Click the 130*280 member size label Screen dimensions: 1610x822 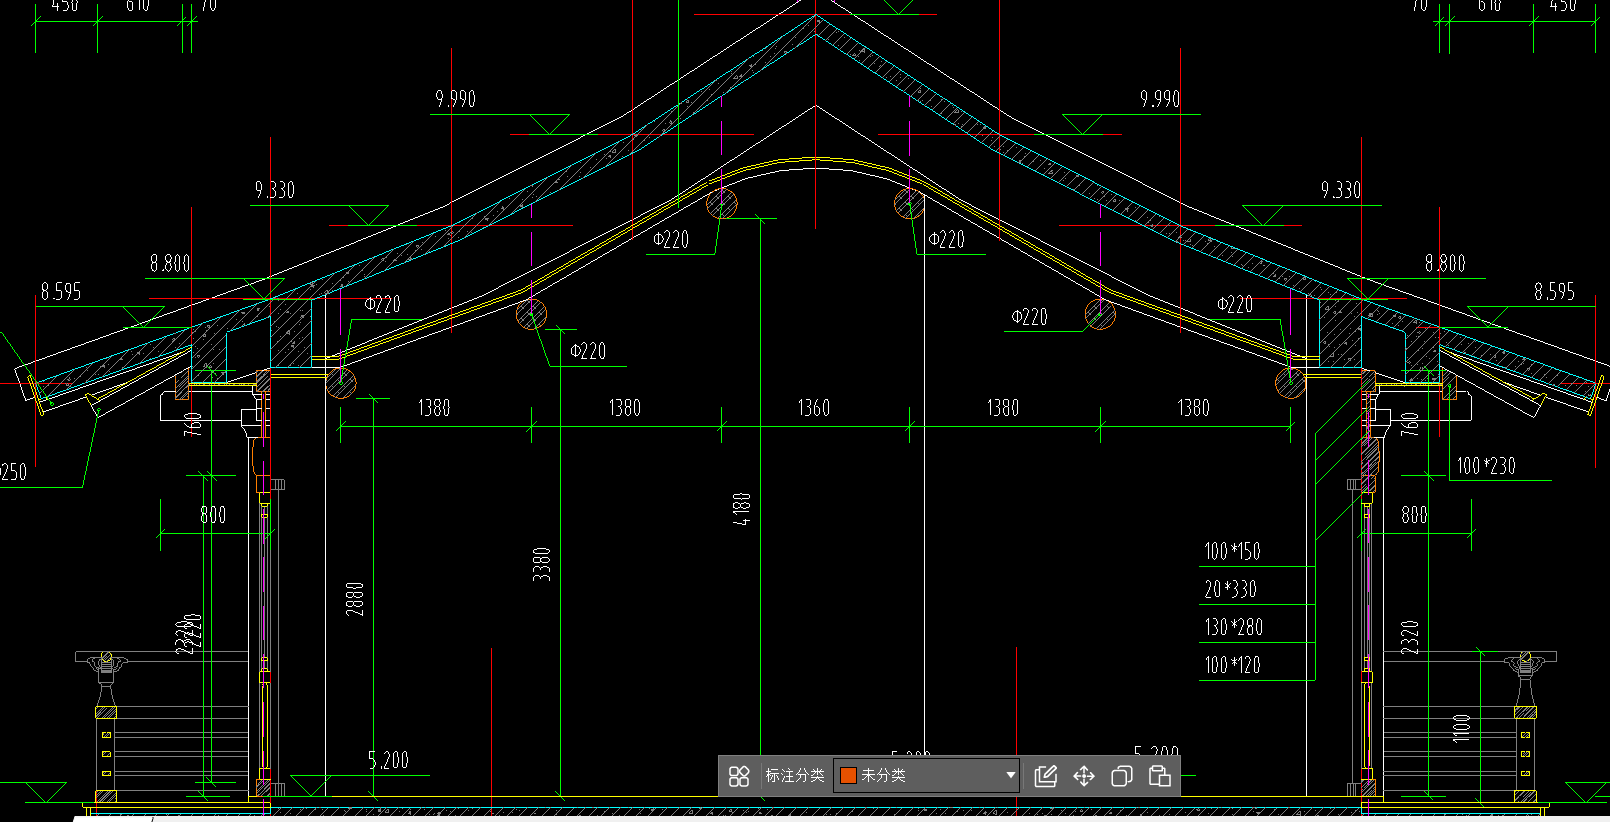coord(1233,628)
